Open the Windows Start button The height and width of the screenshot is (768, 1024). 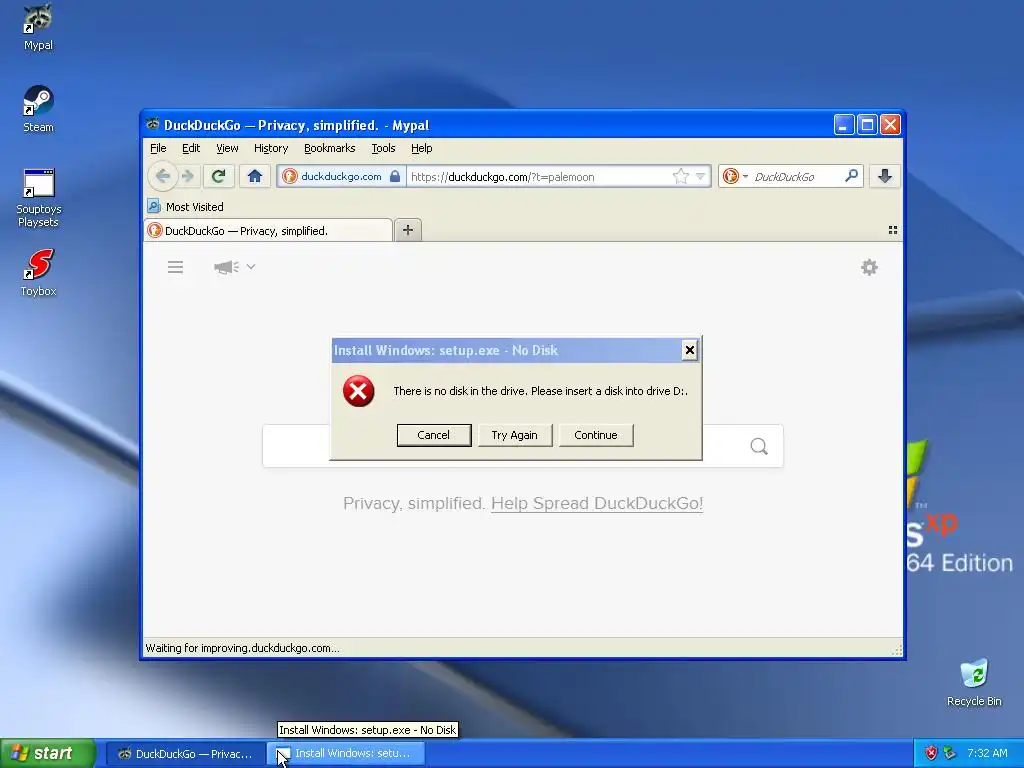pyautogui.click(x=48, y=753)
